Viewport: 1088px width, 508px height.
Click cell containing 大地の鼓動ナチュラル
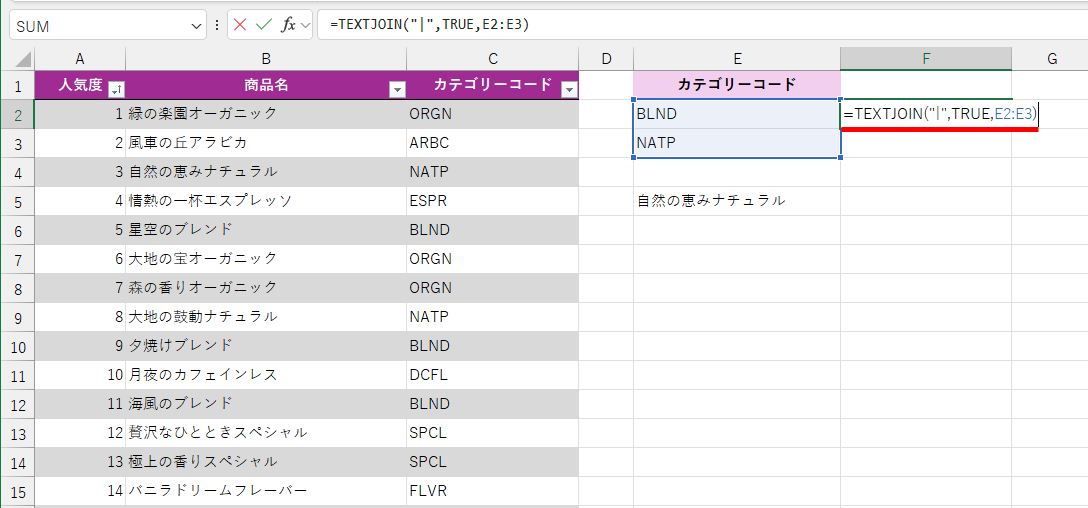point(266,317)
